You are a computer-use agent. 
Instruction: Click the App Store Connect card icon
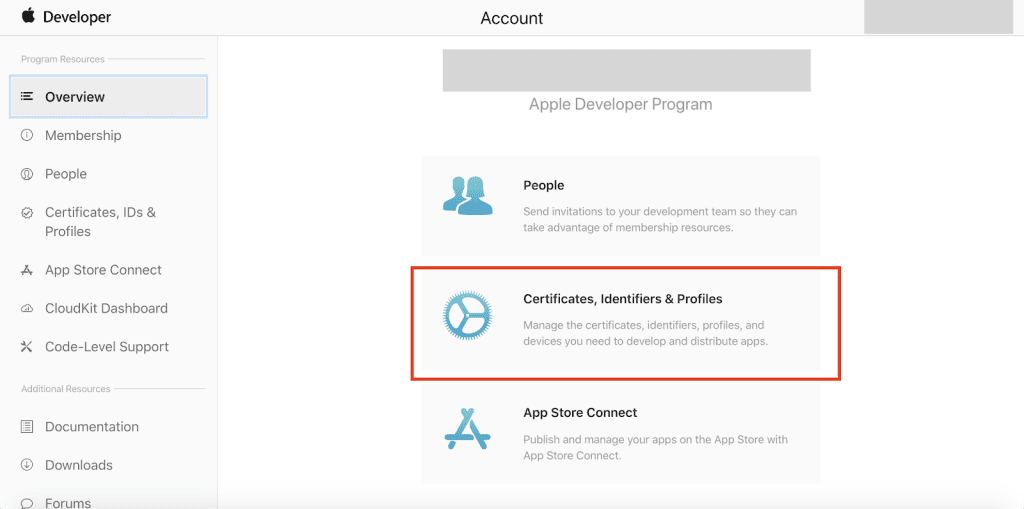pyautogui.click(x=468, y=428)
